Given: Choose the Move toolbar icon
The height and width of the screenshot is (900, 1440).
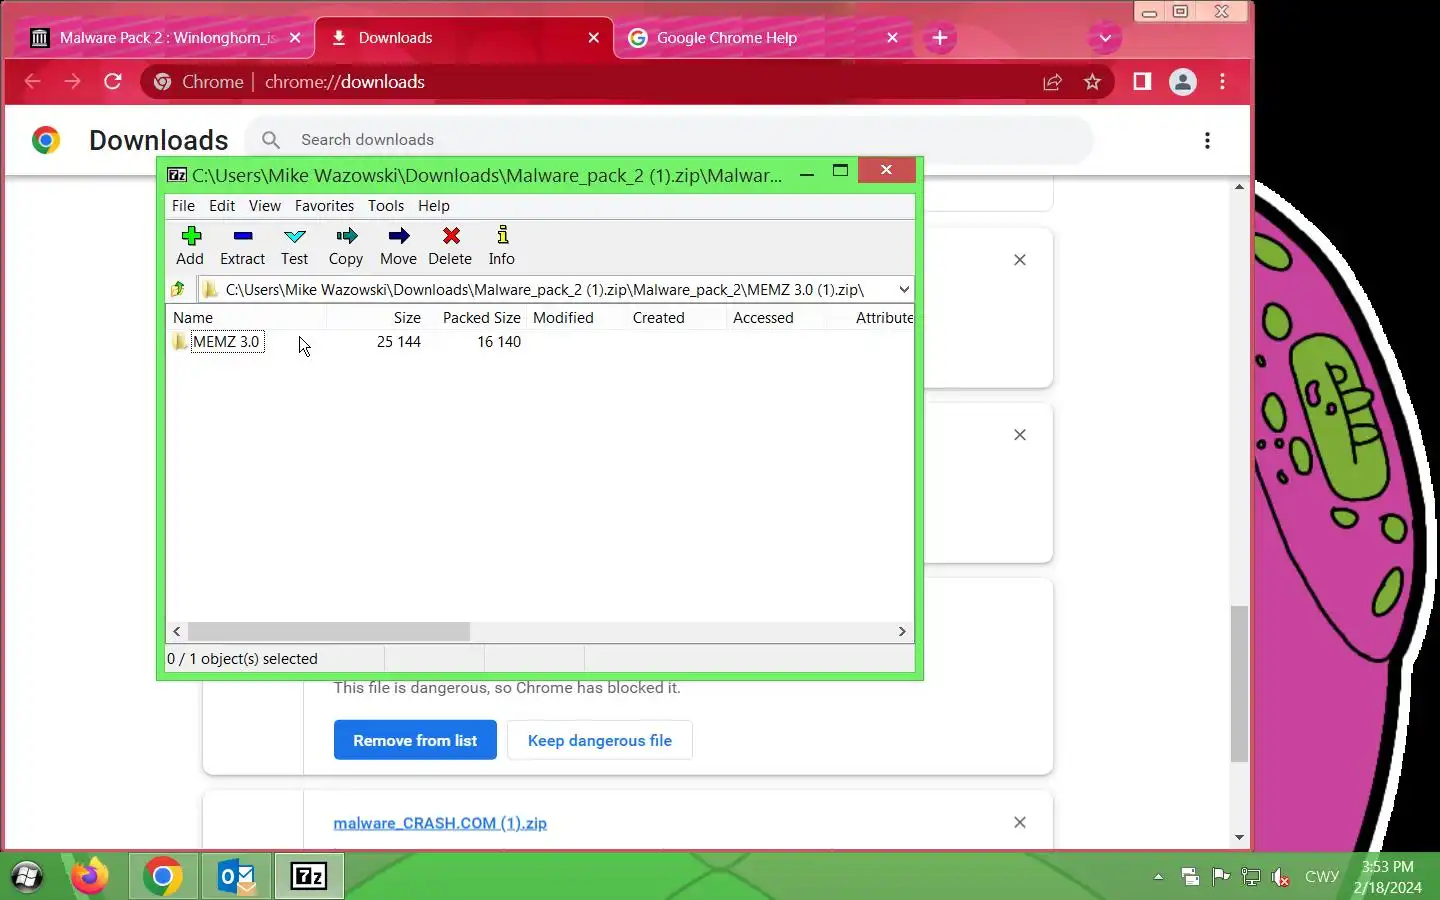Looking at the screenshot, I should (398, 245).
